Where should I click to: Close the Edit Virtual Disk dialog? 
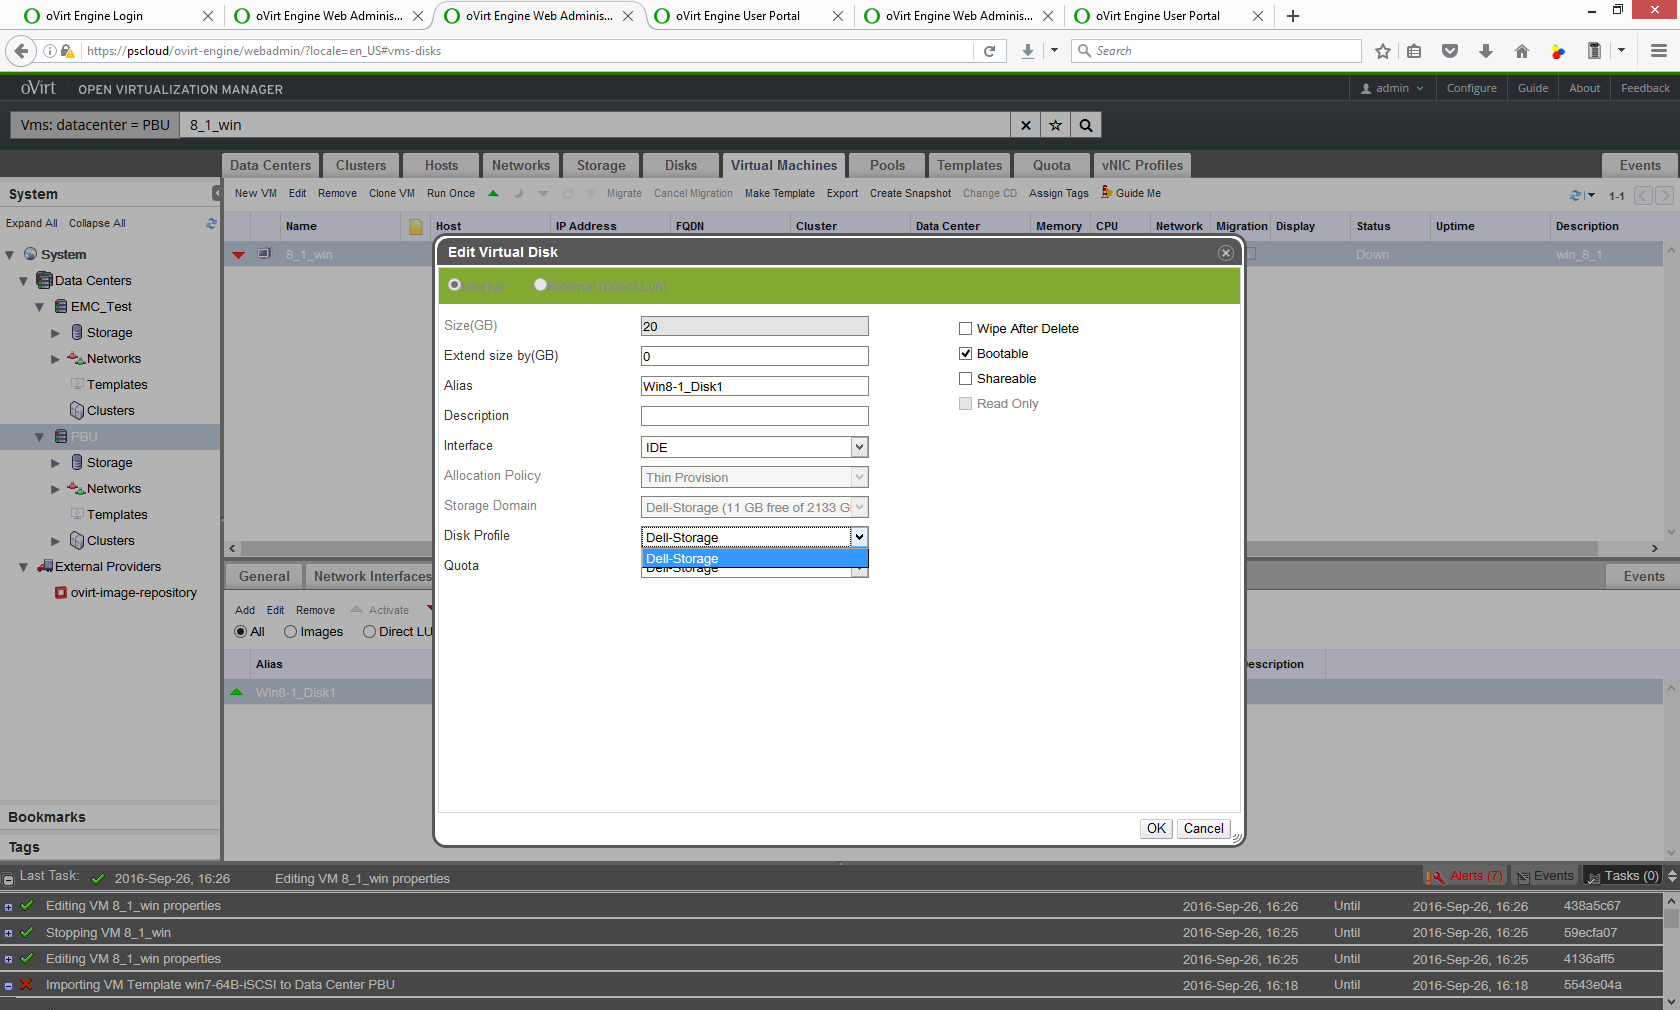[x=1225, y=253]
